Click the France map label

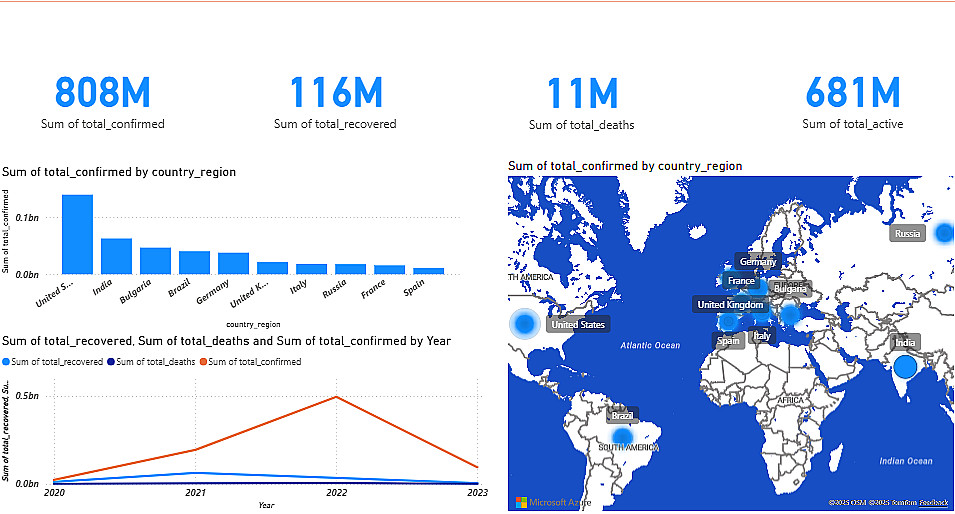click(741, 281)
